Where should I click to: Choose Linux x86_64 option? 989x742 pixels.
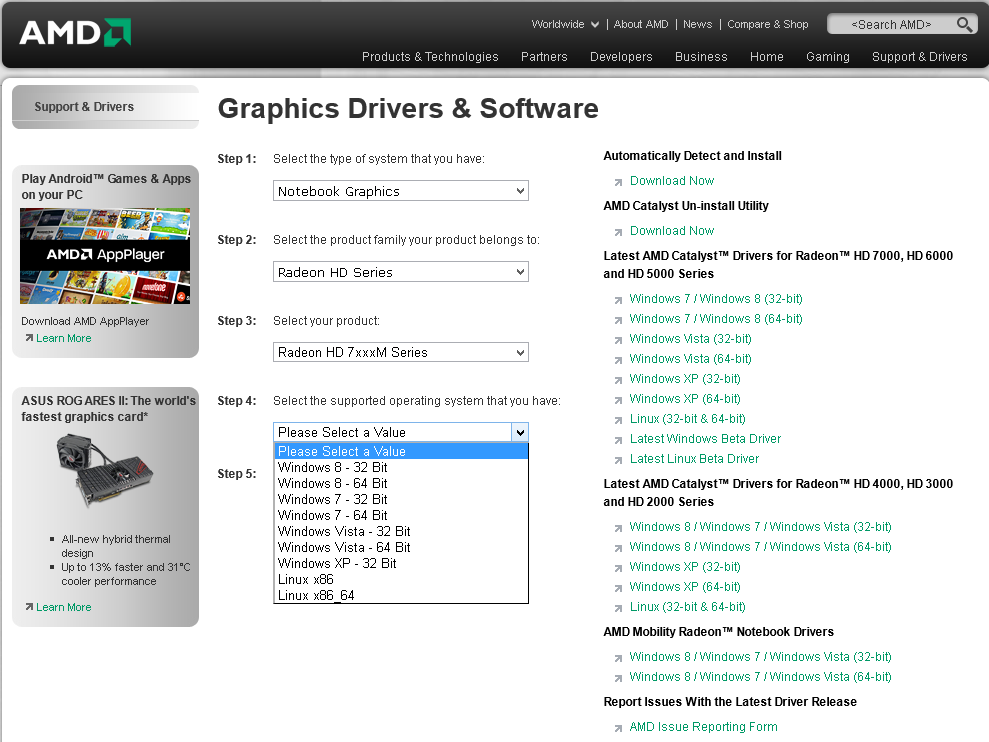(401, 595)
